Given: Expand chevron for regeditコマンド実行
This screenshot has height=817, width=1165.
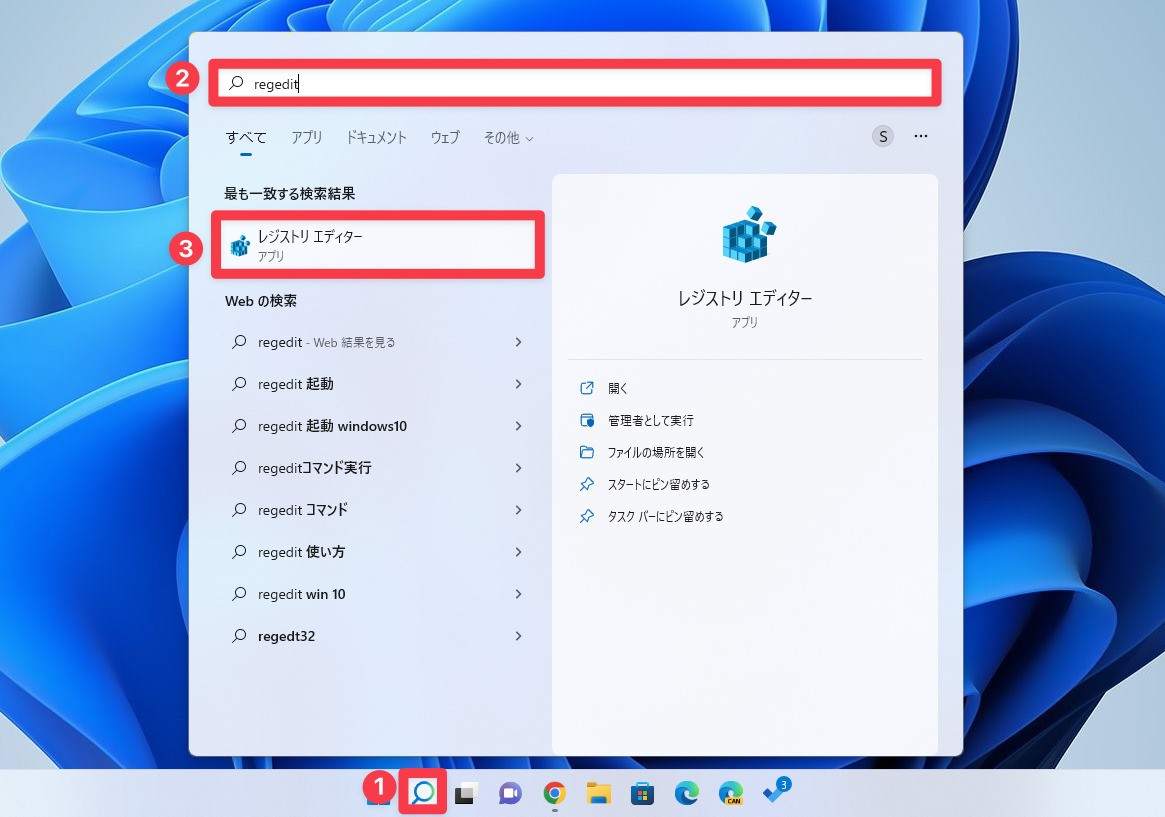Looking at the screenshot, I should 519,468.
